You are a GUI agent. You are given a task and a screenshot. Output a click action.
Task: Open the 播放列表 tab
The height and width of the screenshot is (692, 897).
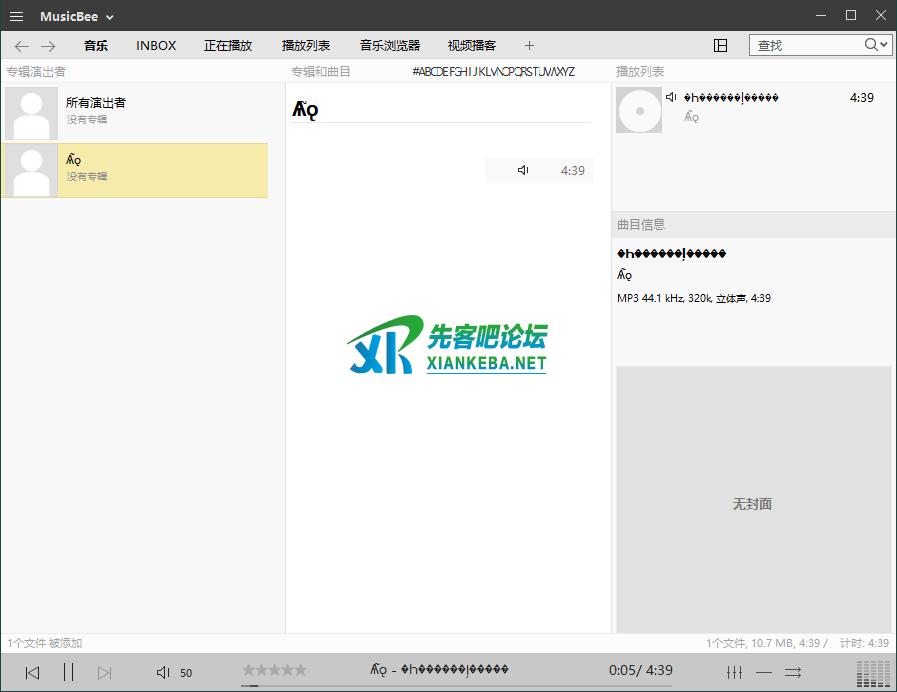pos(306,45)
